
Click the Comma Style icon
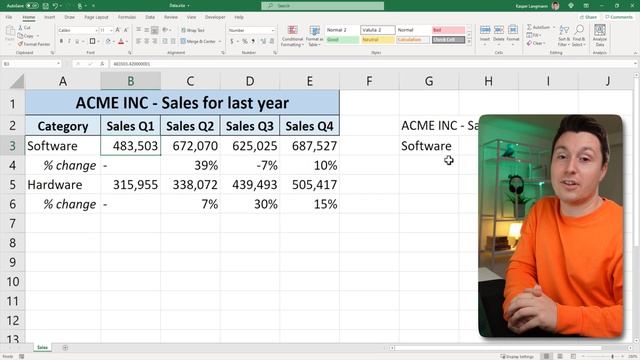tap(253, 41)
